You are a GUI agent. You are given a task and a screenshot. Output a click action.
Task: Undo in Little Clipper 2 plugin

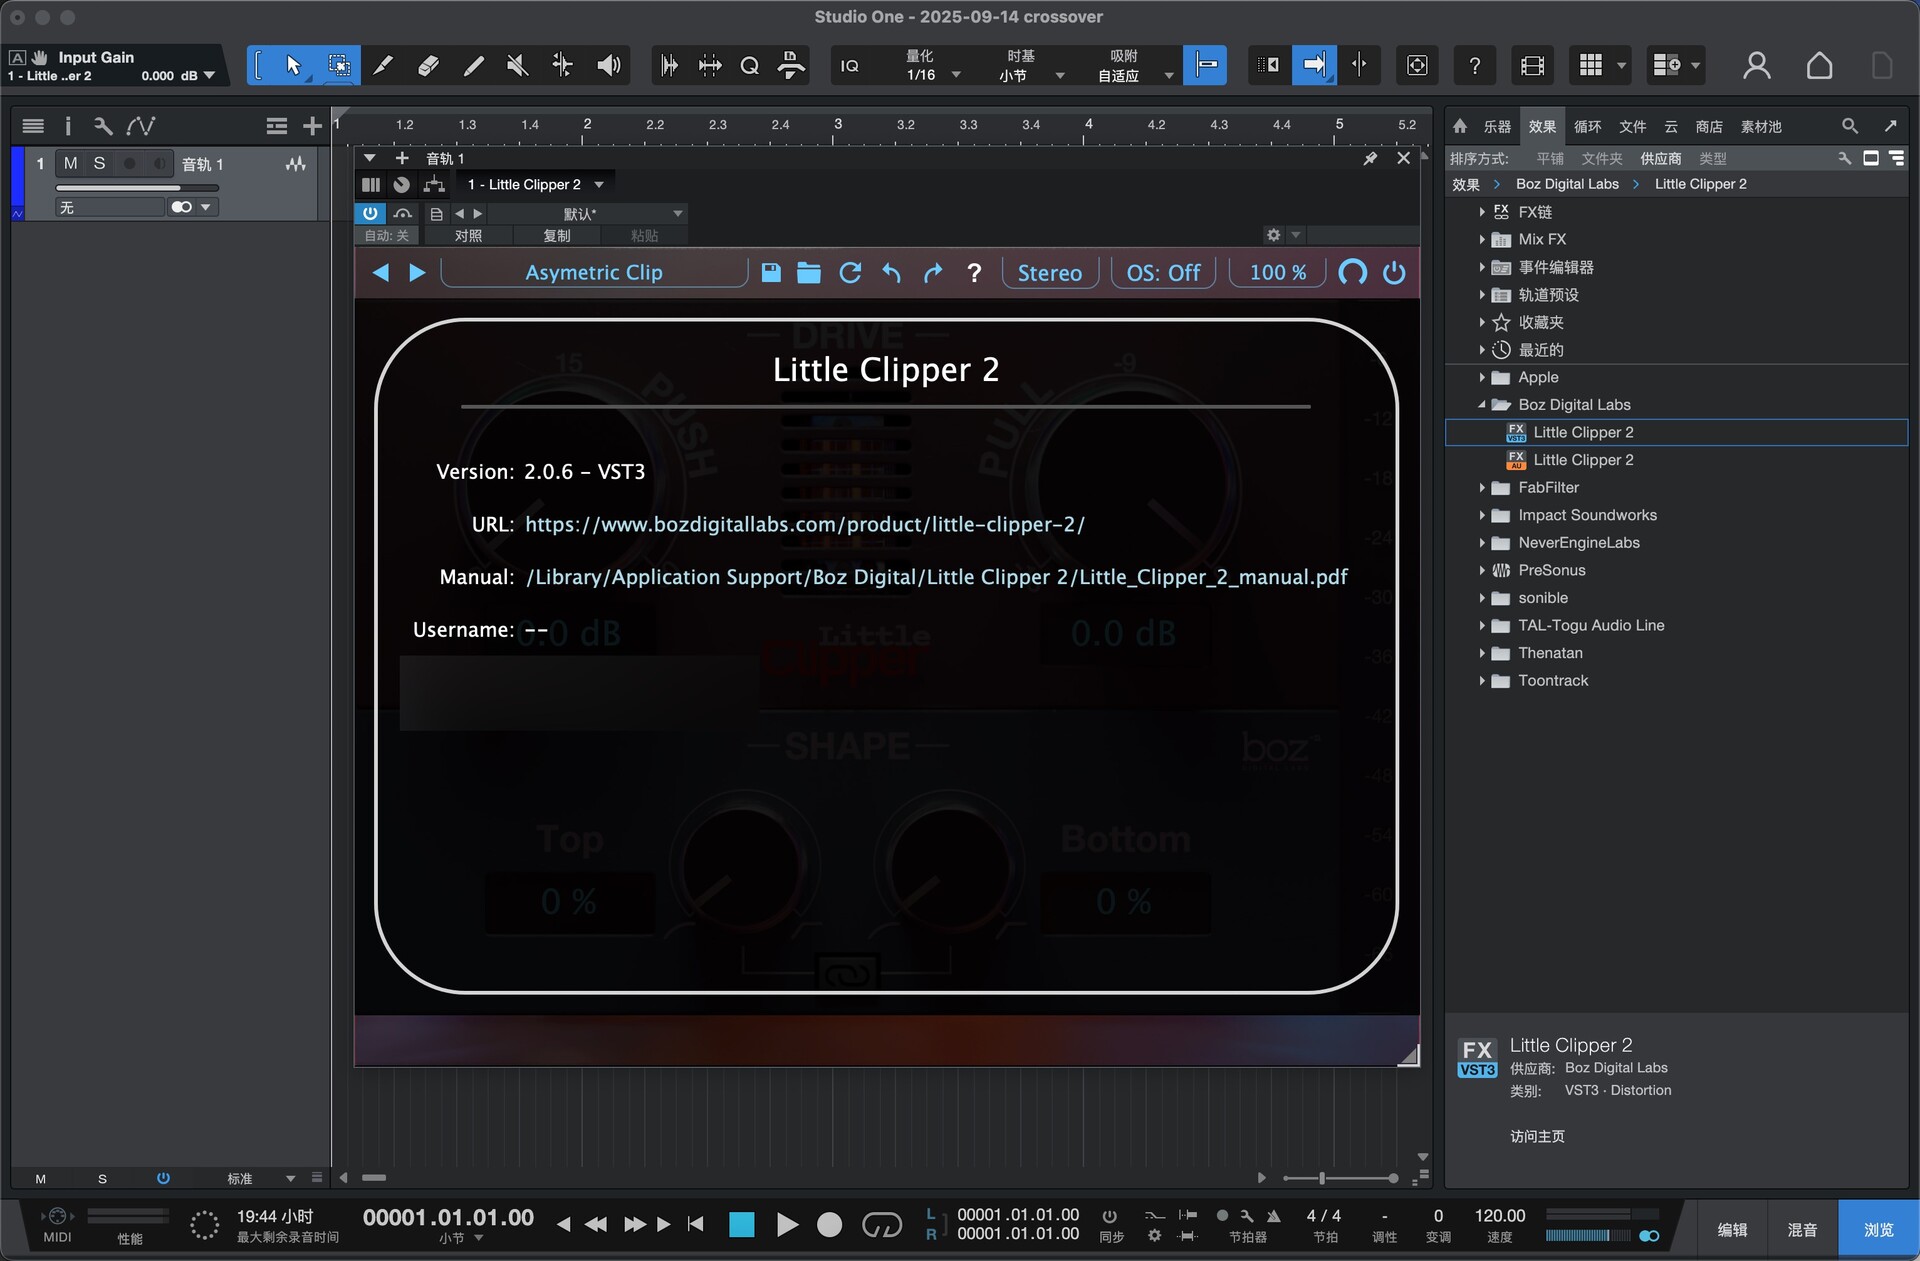click(x=891, y=273)
